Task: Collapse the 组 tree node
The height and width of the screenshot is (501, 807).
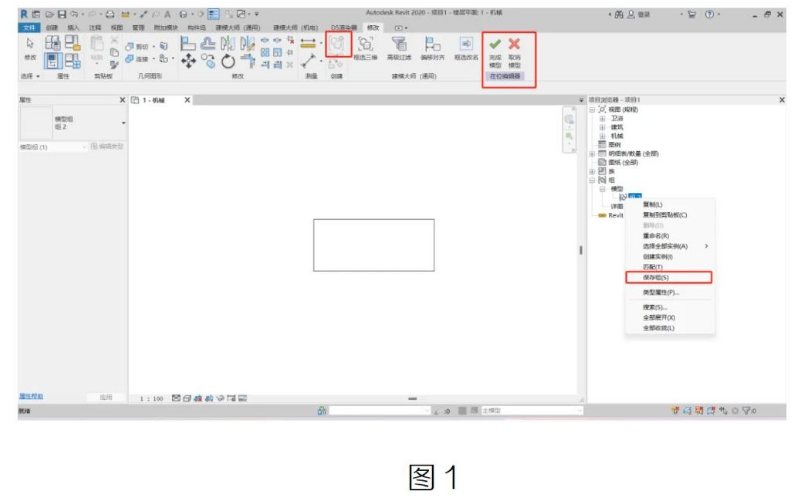Action: pos(592,180)
